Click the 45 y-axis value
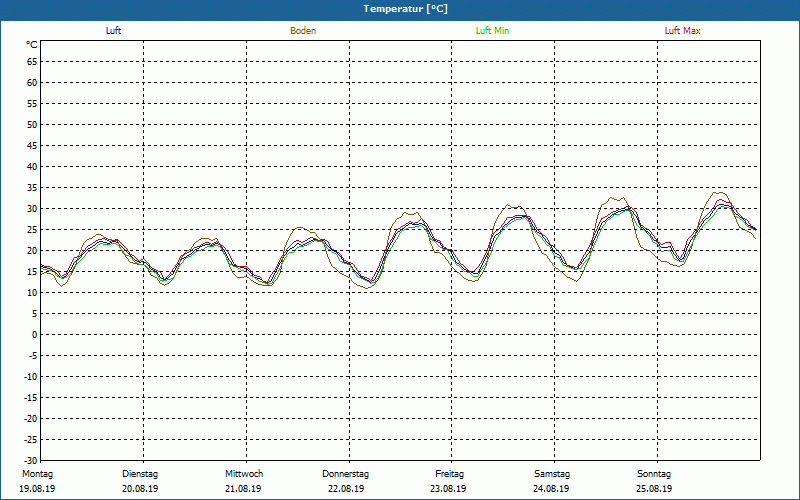The image size is (800, 500). point(32,145)
